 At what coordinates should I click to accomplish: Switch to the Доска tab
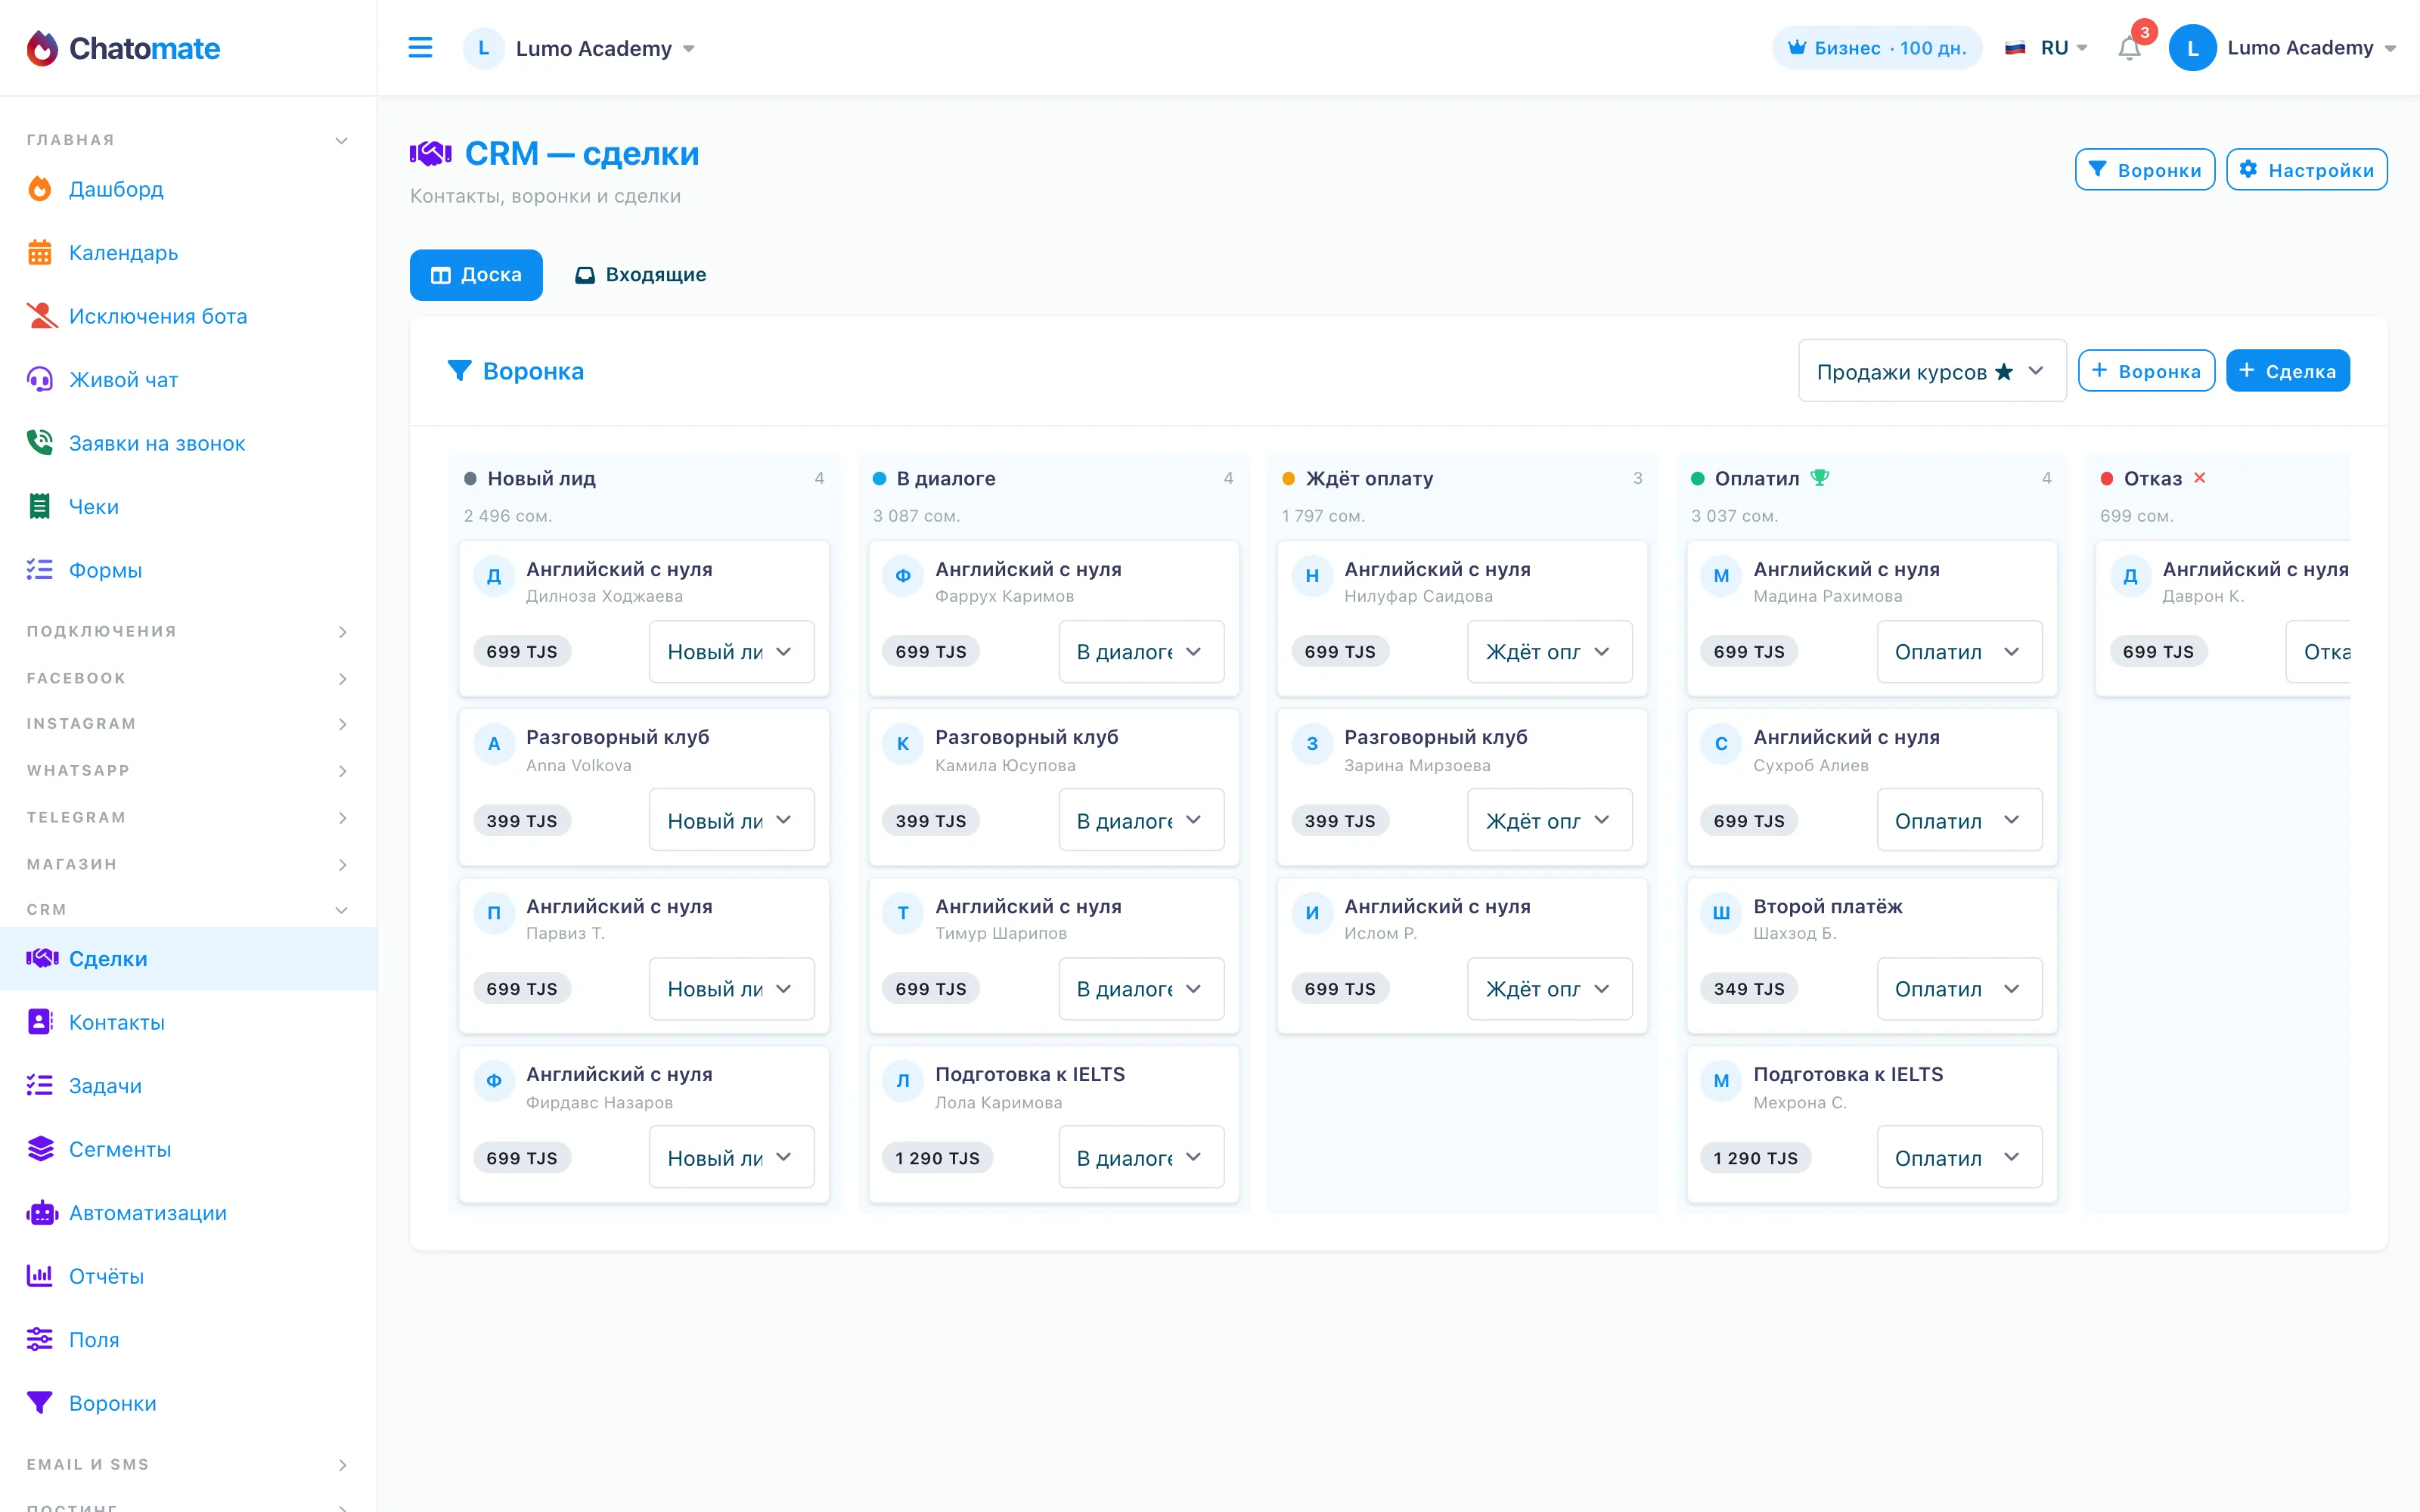[x=476, y=274]
